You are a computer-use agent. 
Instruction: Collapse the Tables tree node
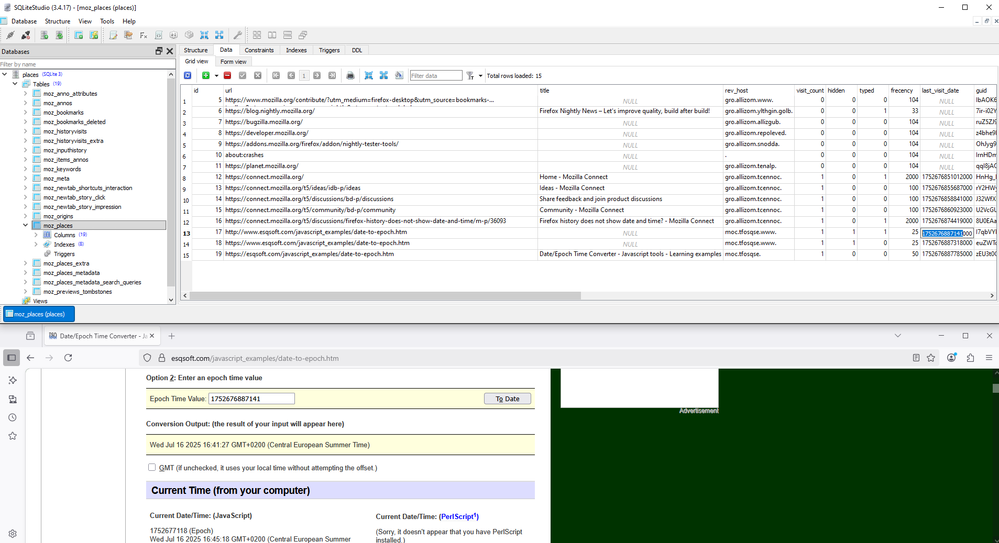click(15, 84)
